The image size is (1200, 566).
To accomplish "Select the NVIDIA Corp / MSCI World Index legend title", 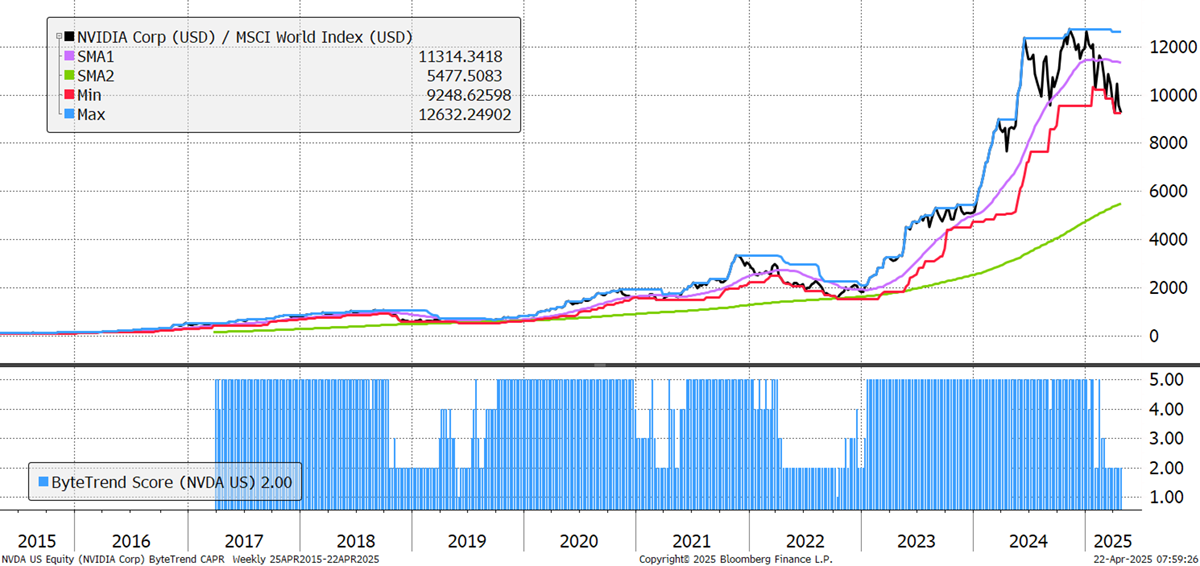I will [x=245, y=37].
